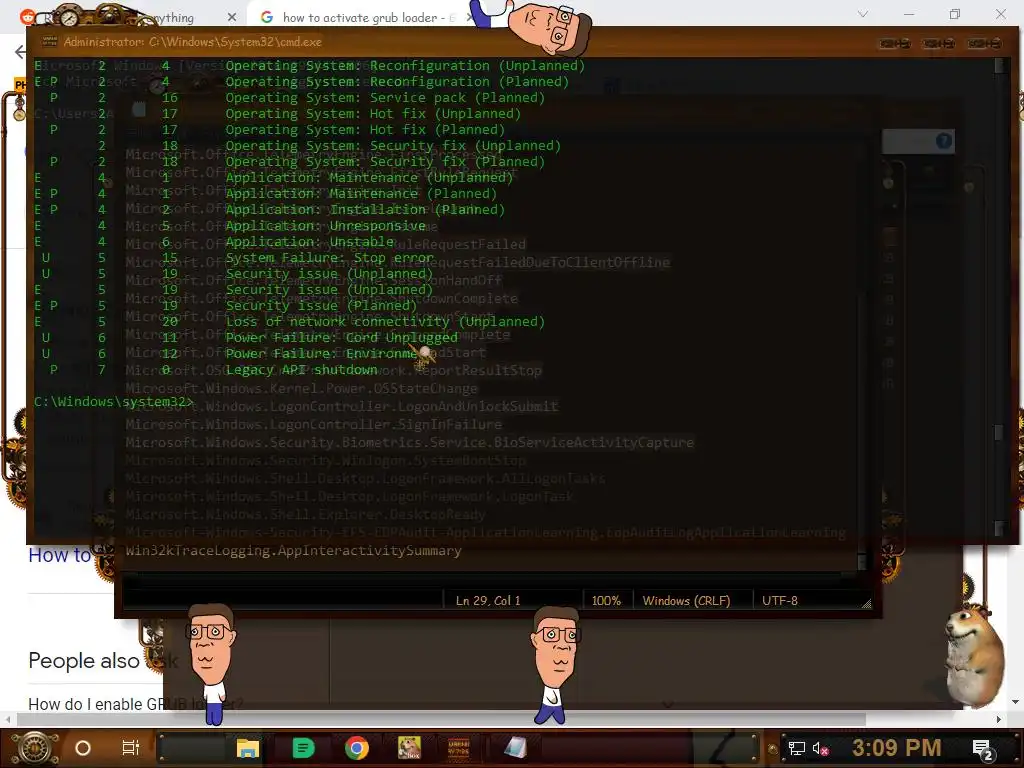Click the muted volume tray icon
1024x768 pixels.
pyautogui.click(x=820, y=748)
